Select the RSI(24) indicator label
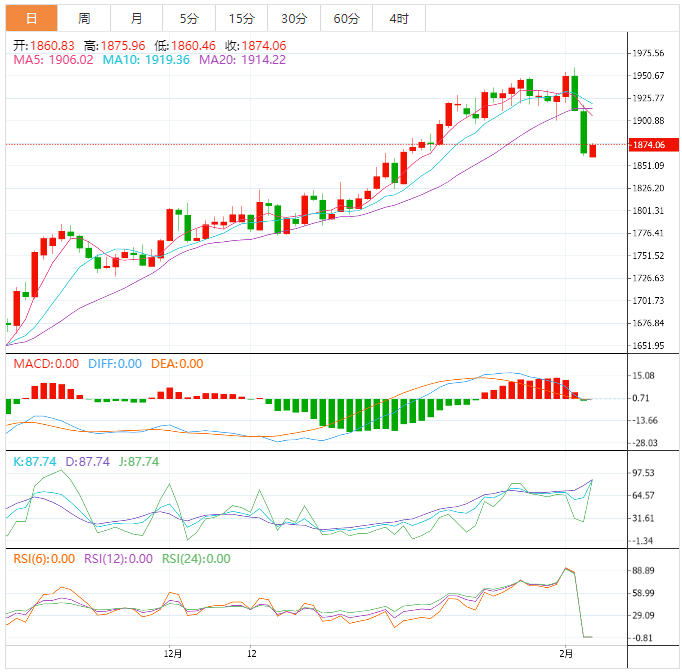 pyautogui.click(x=196, y=559)
